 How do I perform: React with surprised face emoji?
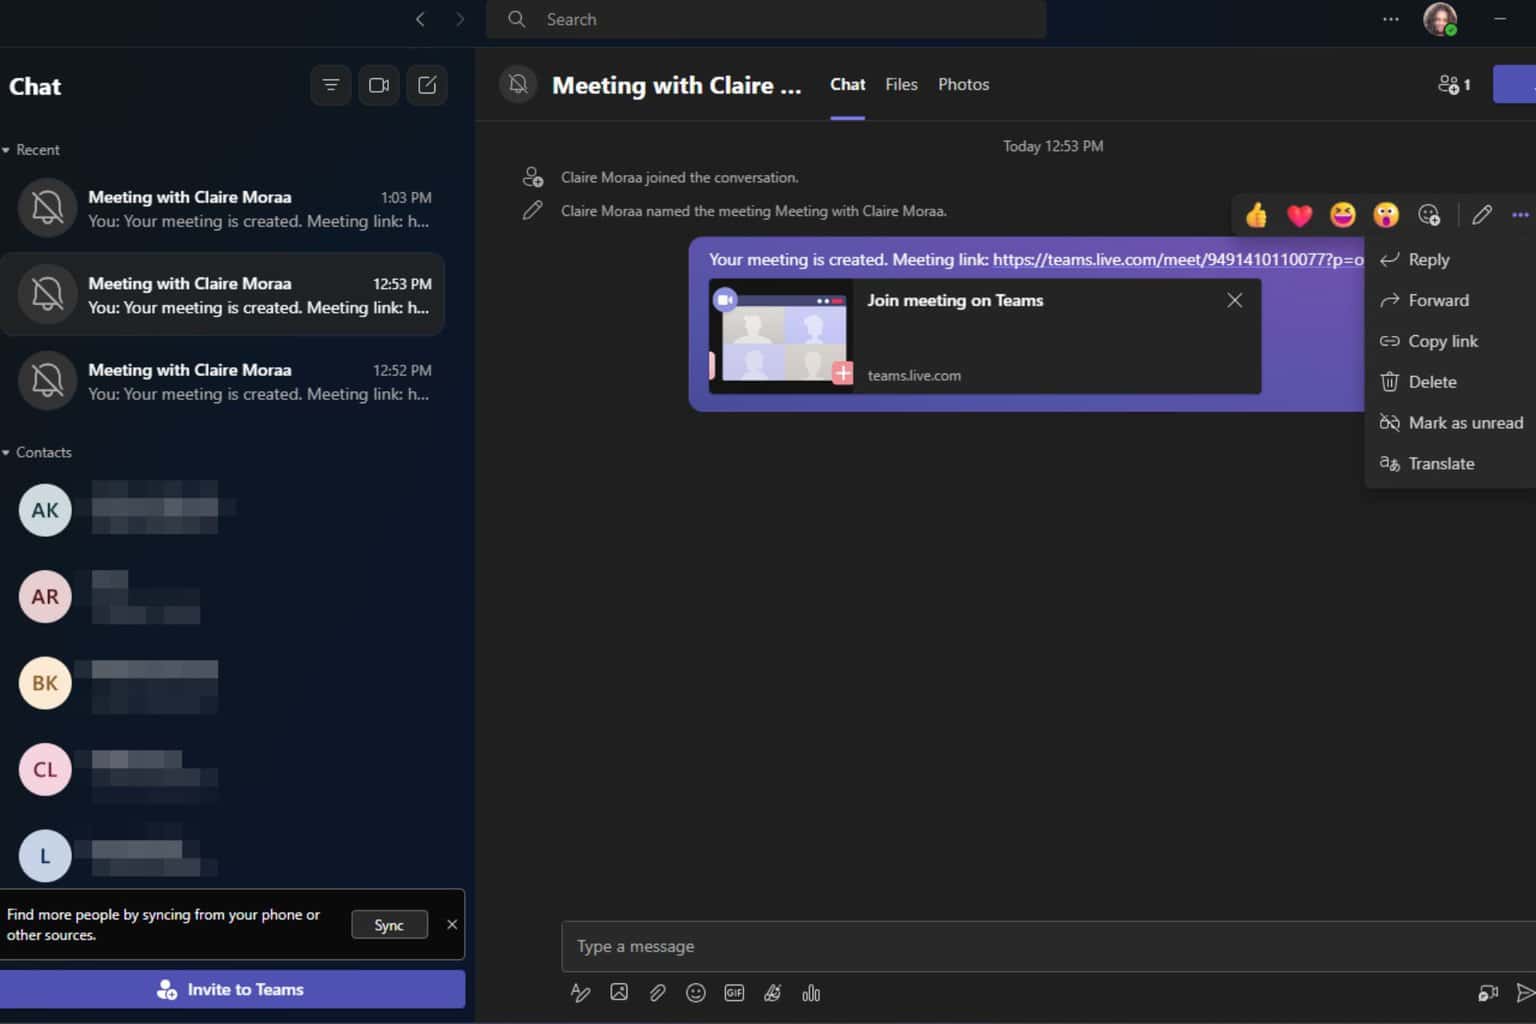(x=1386, y=214)
